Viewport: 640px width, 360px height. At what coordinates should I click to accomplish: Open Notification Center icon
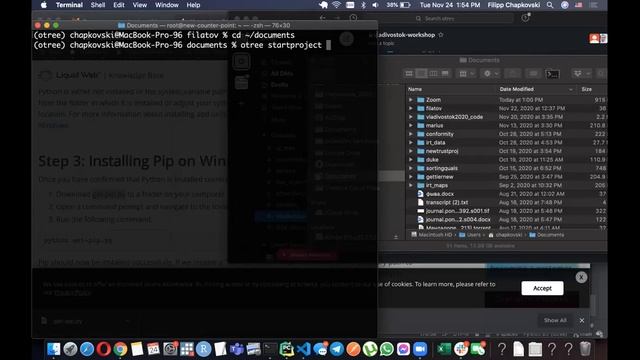593,5
